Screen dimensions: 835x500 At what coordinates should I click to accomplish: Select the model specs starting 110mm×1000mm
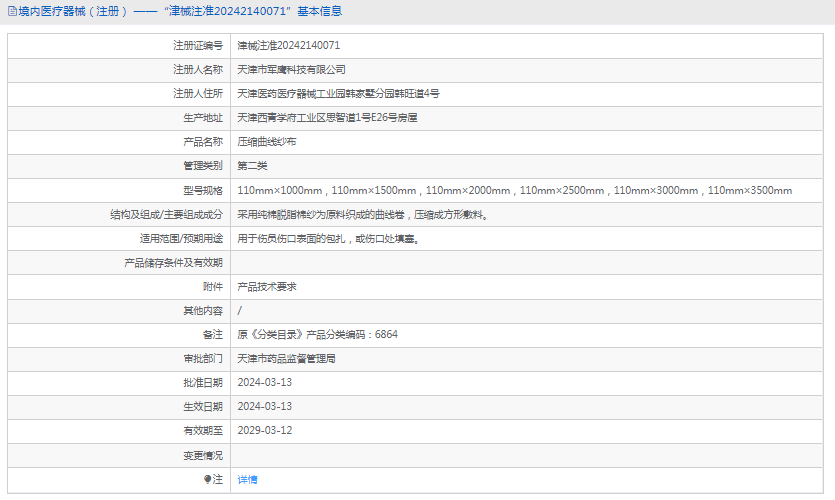(x=514, y=190)
